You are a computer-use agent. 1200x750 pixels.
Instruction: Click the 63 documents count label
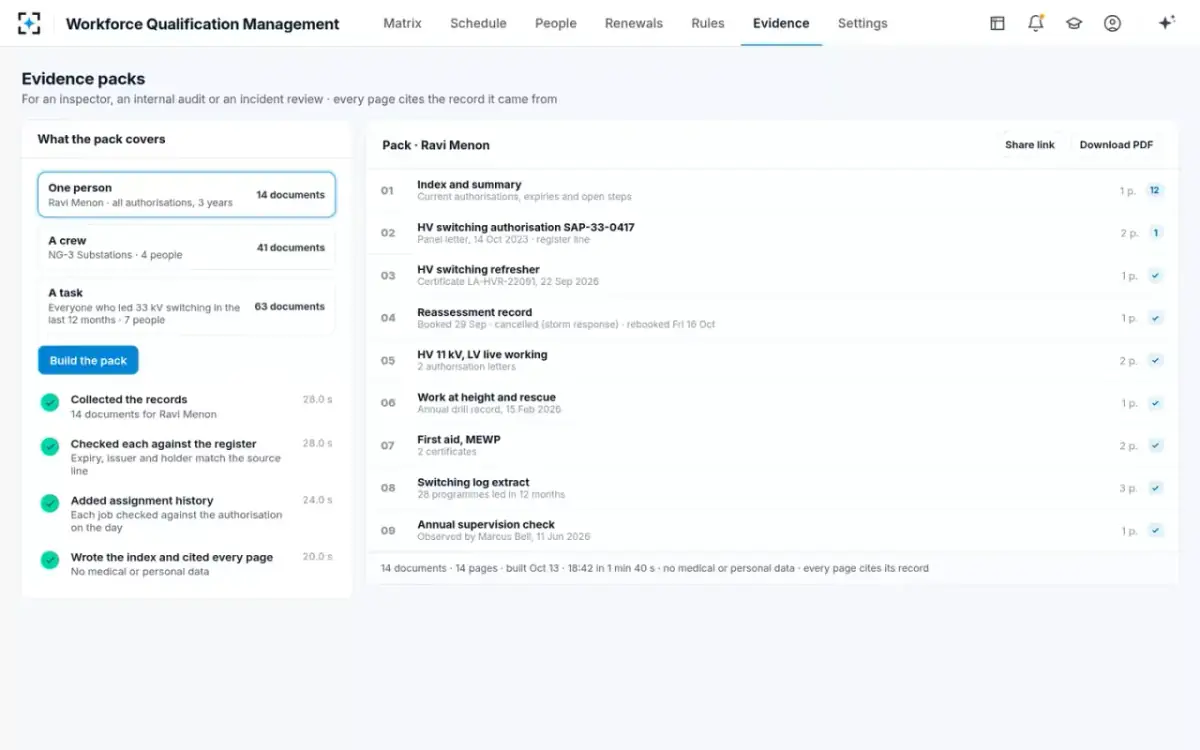(289, 306)
